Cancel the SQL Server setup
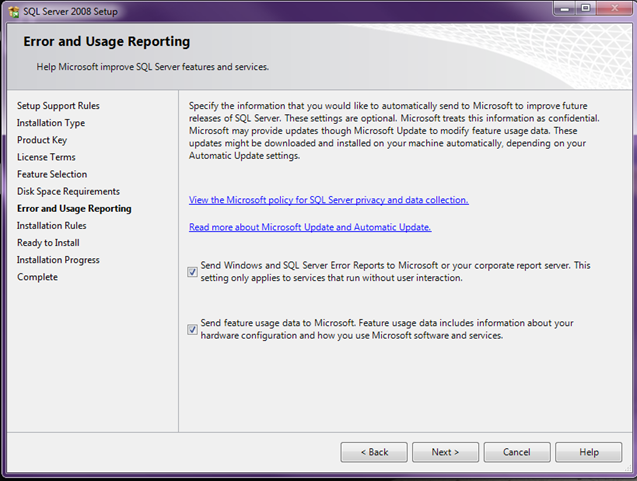Screen dimensions: 637x481 (x=517, y=452)
